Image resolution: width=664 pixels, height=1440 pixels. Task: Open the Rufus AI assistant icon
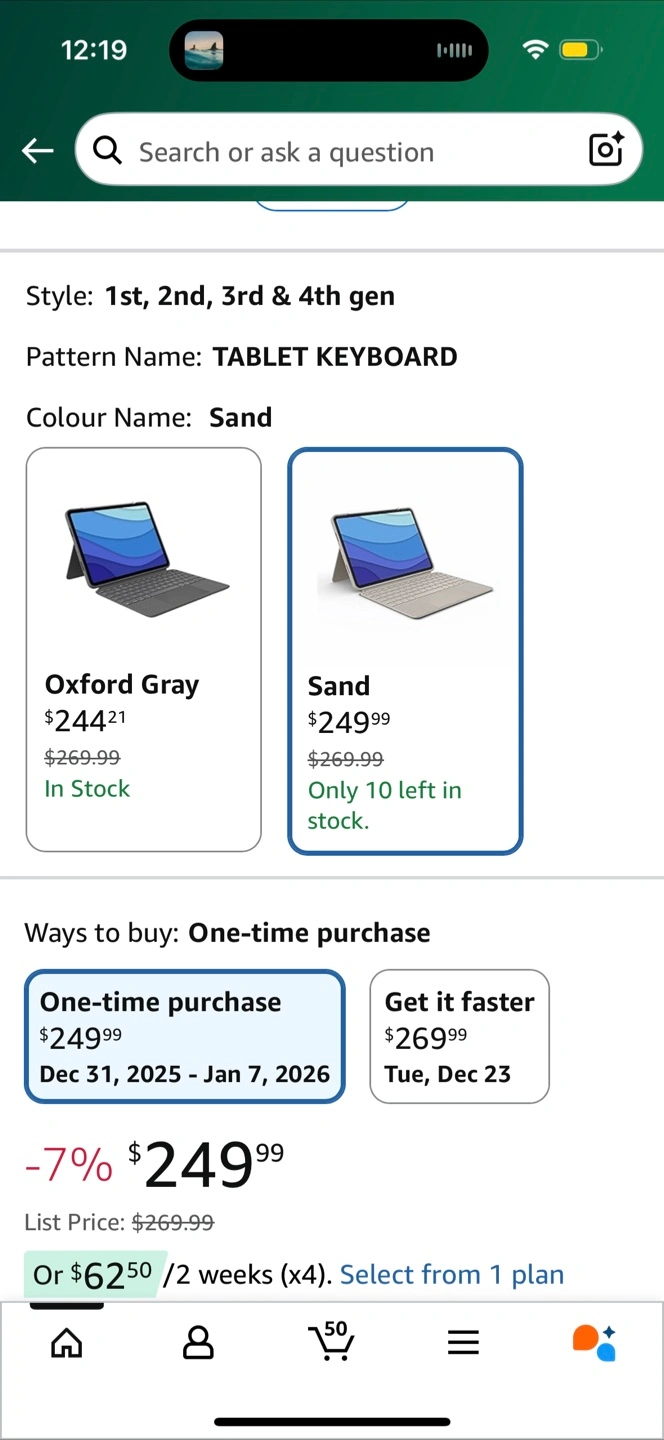(594, 1342)
